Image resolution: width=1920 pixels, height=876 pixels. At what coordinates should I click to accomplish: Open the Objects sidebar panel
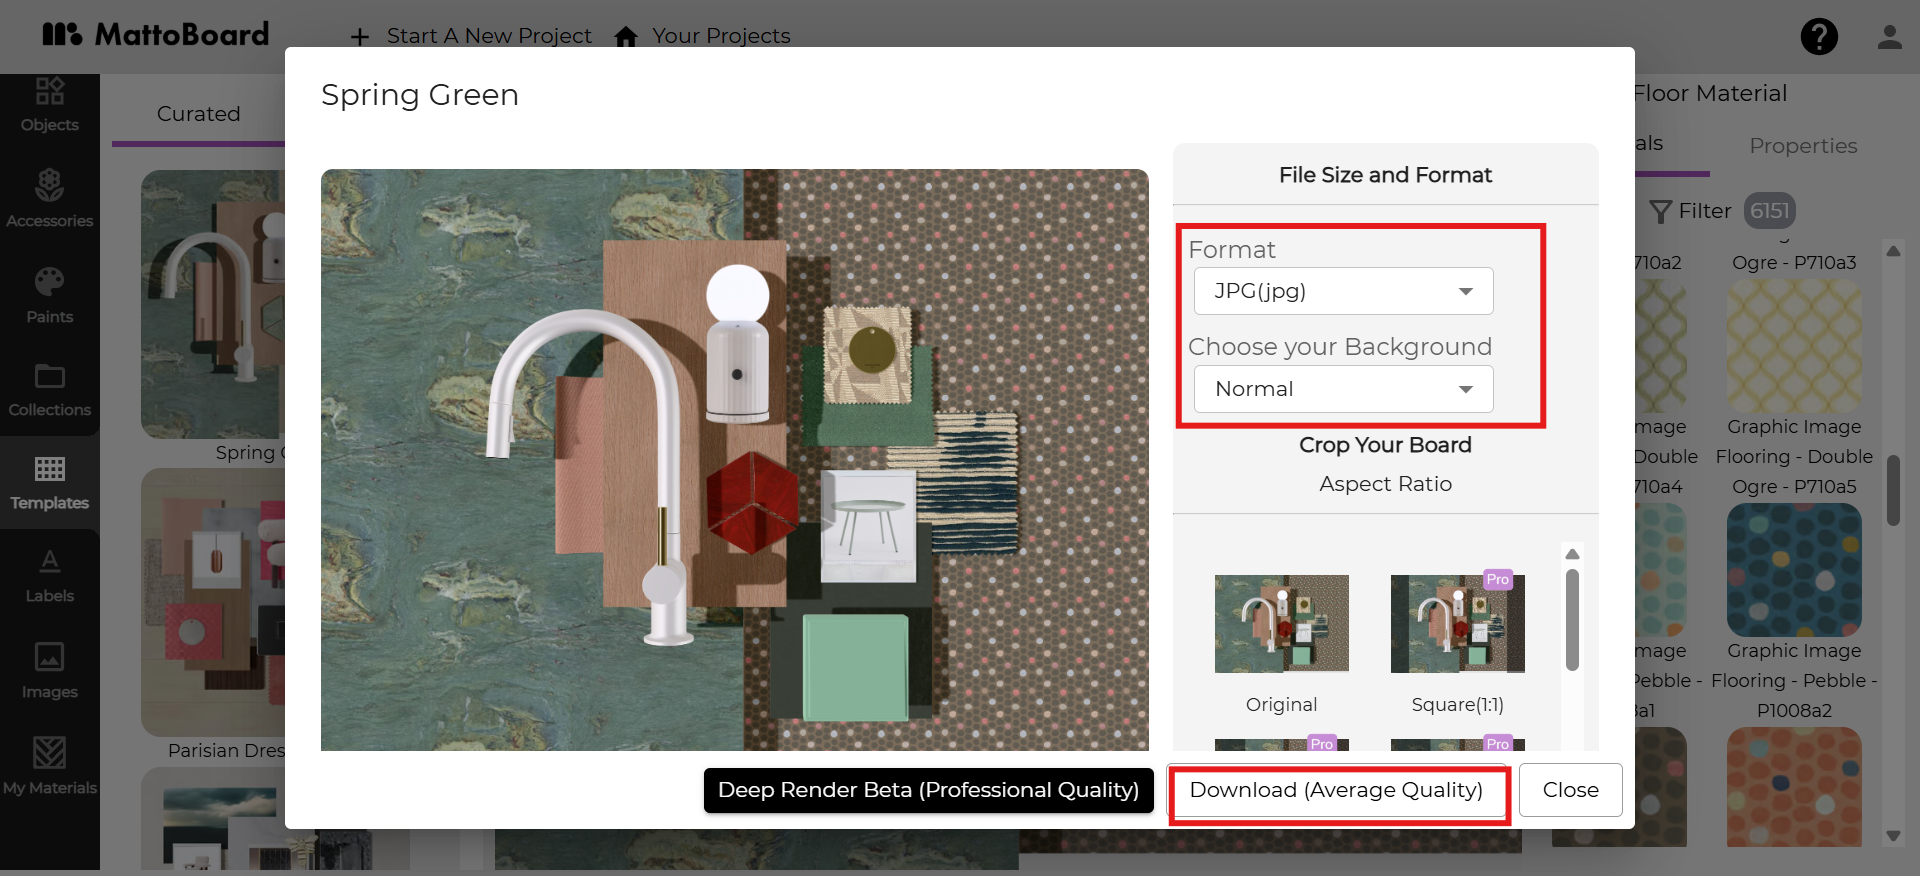(x=49, y=104)
